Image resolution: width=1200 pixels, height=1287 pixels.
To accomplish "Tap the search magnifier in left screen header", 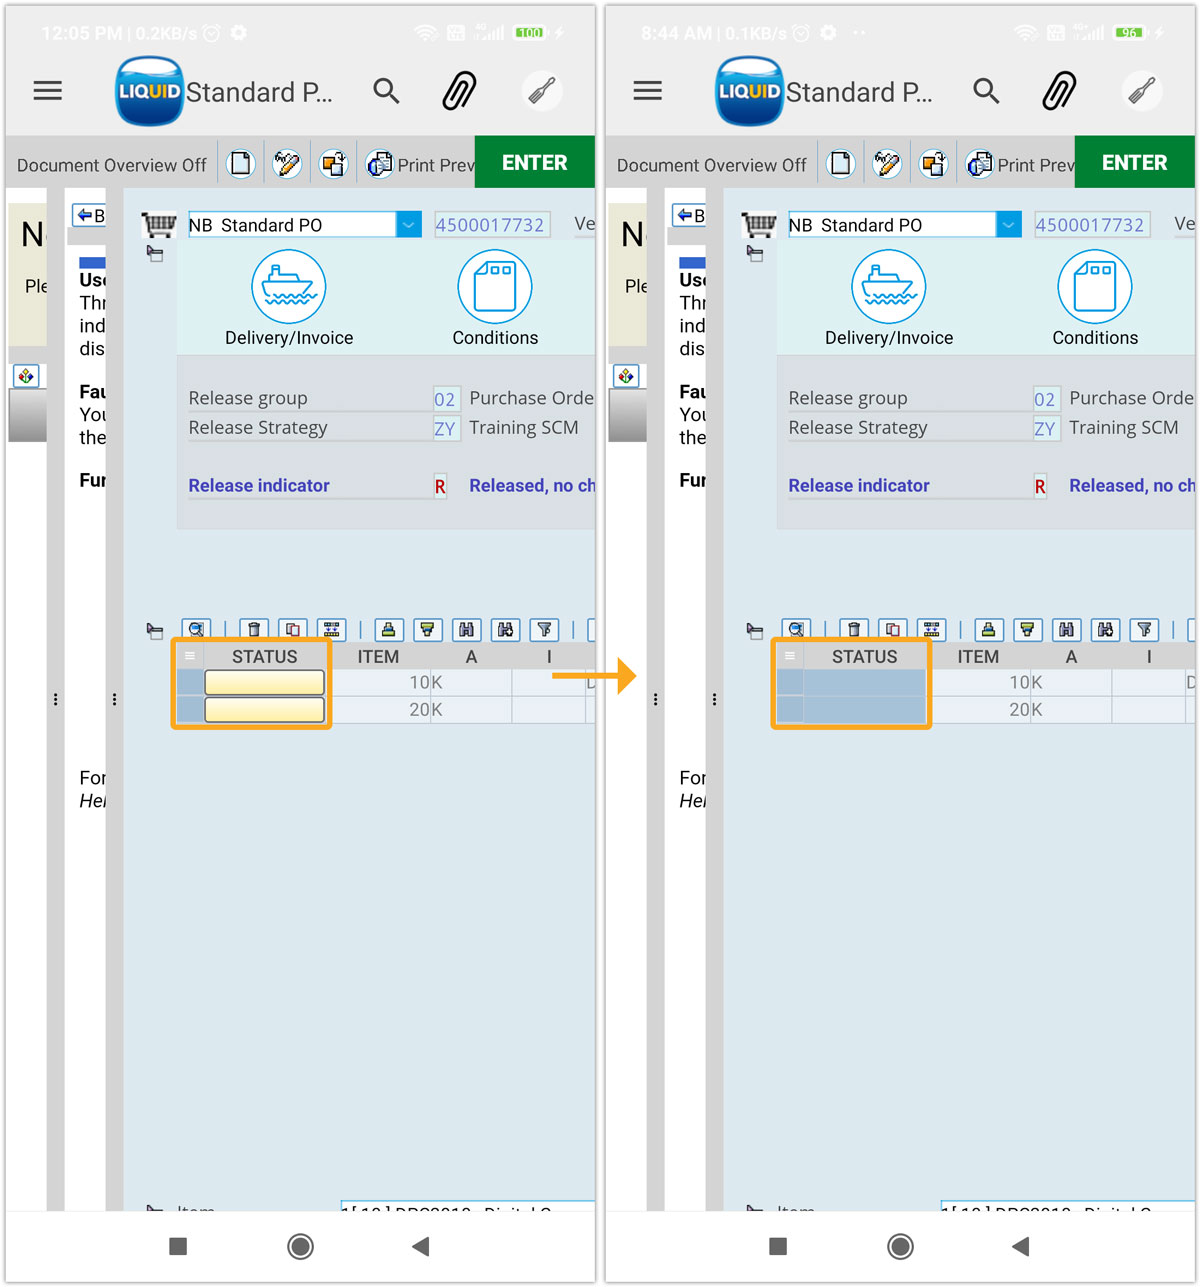I will pyautogui.click(x=386, y=92).
